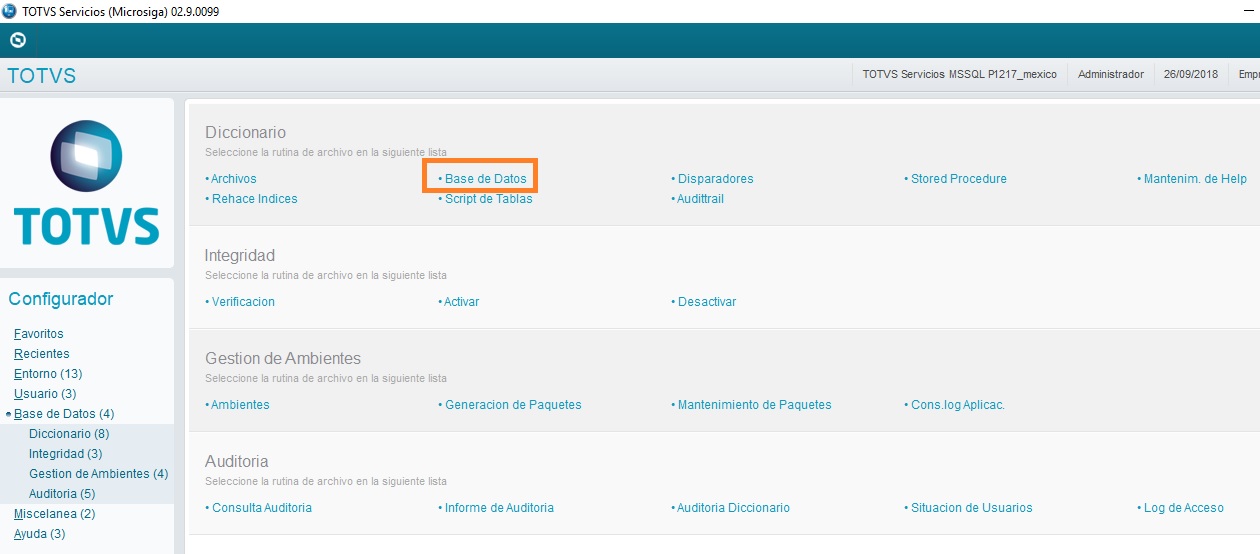1260x554 pixels.
Task: Open the Audittrail routine
Action: pos(700,199)
